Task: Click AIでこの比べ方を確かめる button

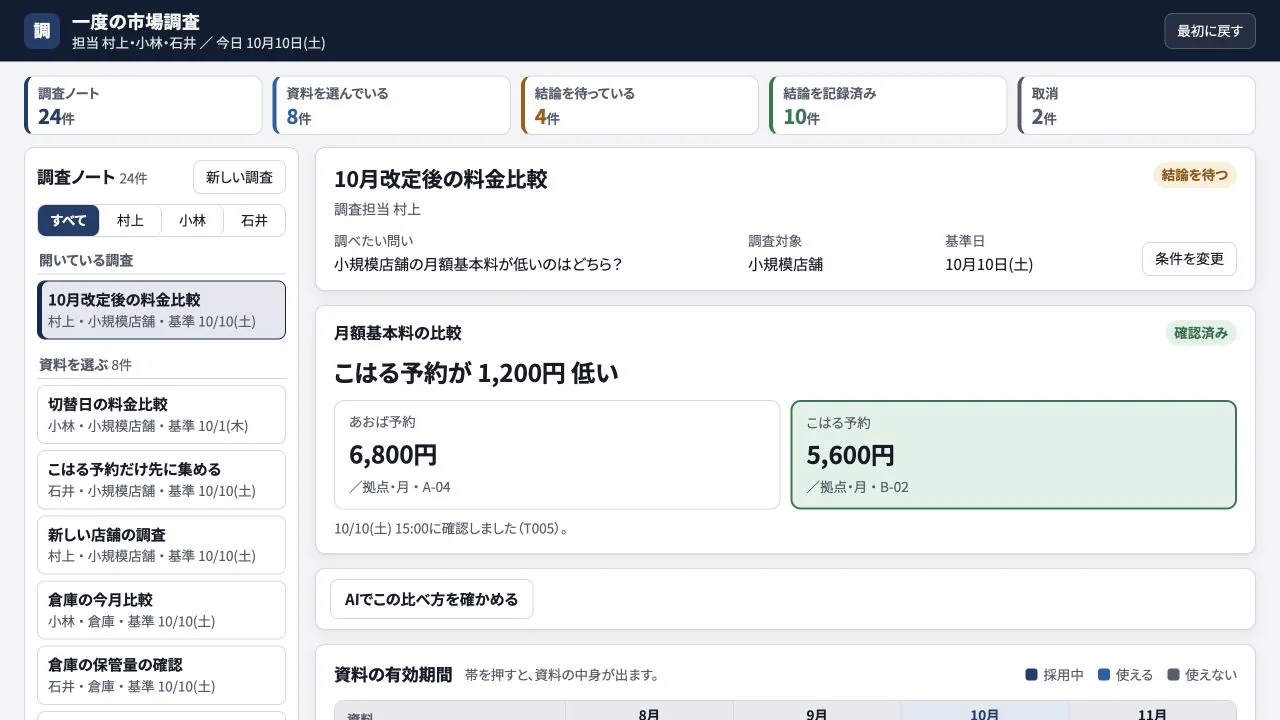Action: tap(431, 599)
